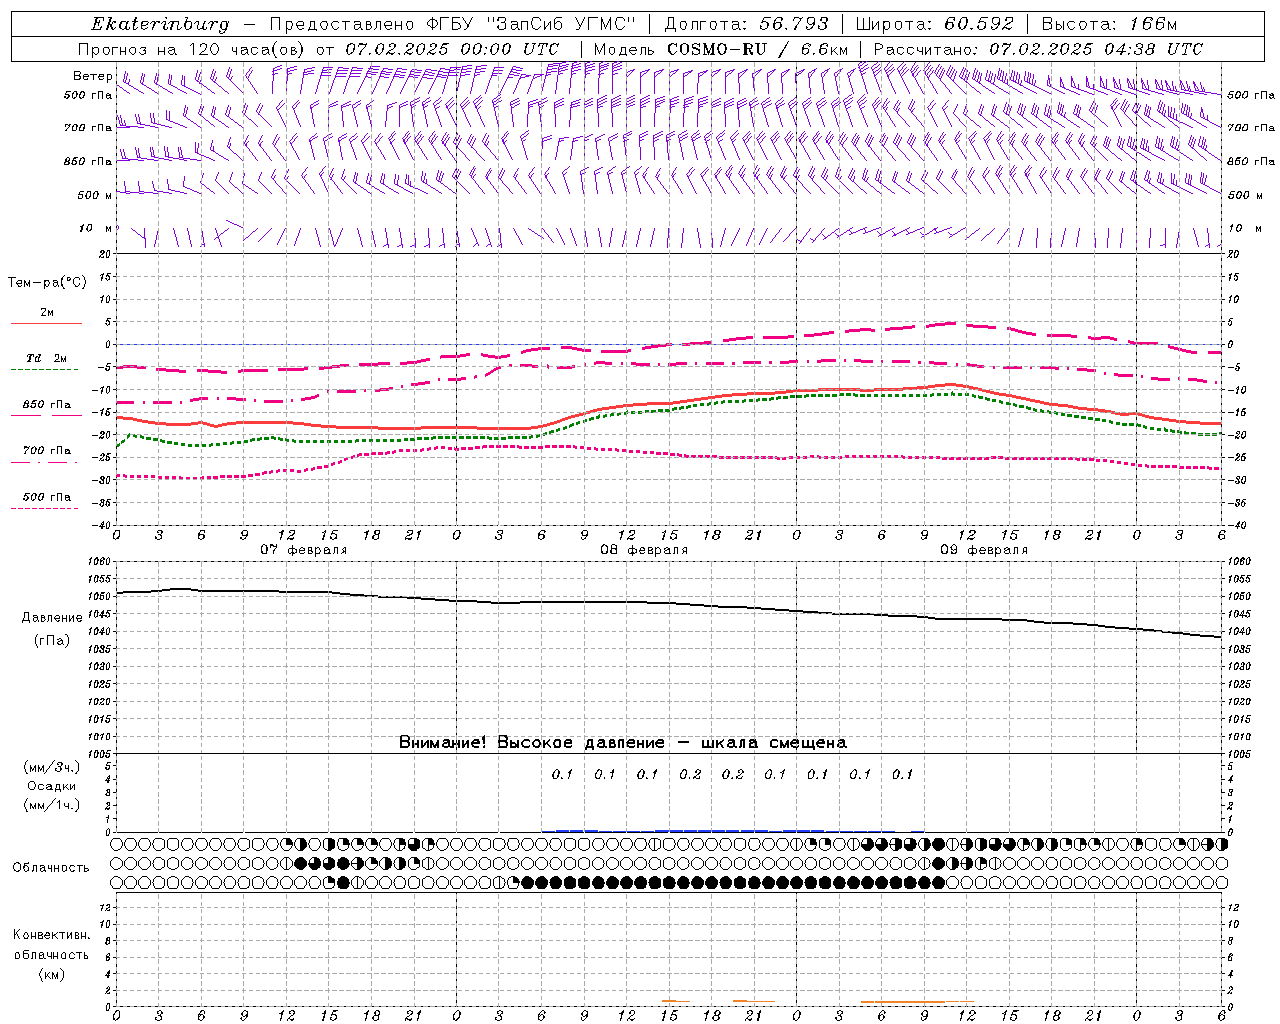Click the 08 февраля date label
Screen dimensions: 1280x1024
[x=644, y=550]
